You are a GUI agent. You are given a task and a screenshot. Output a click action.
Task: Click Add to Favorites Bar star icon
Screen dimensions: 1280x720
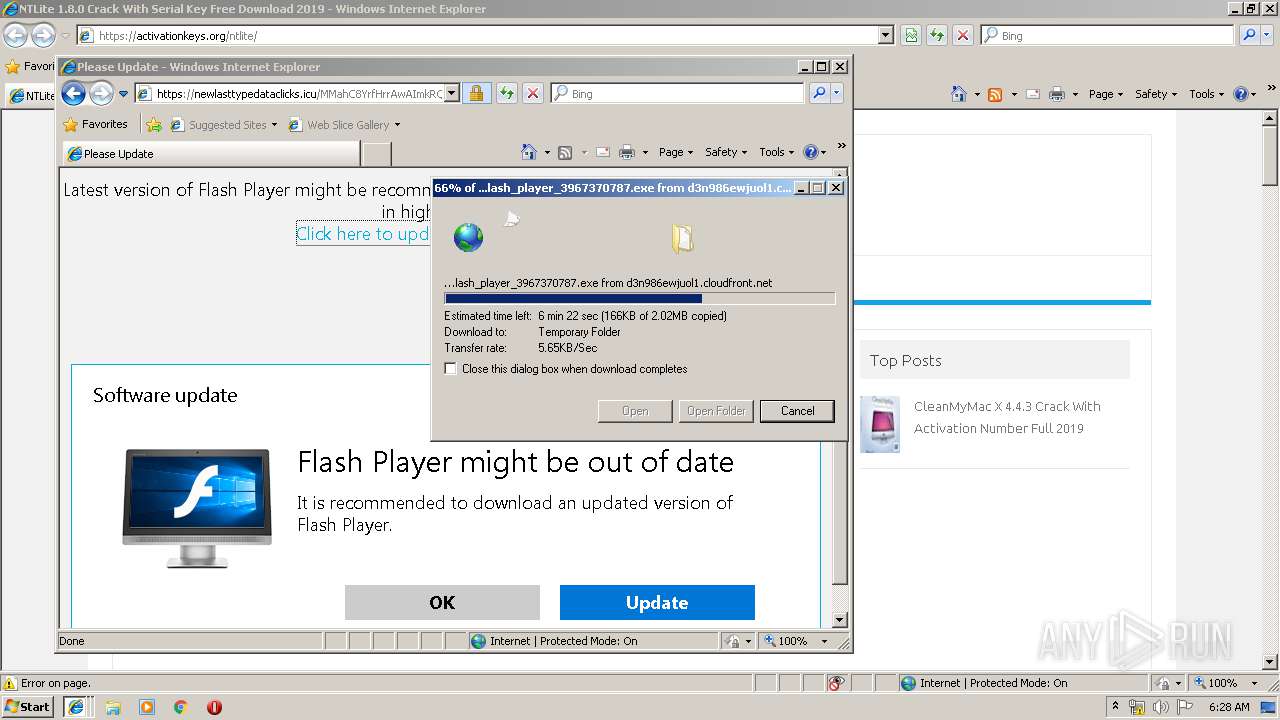point(153,125)
